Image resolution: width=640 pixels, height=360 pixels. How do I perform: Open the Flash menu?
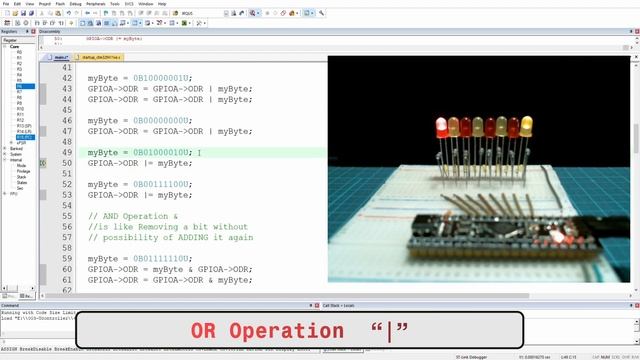click(60, 4)
